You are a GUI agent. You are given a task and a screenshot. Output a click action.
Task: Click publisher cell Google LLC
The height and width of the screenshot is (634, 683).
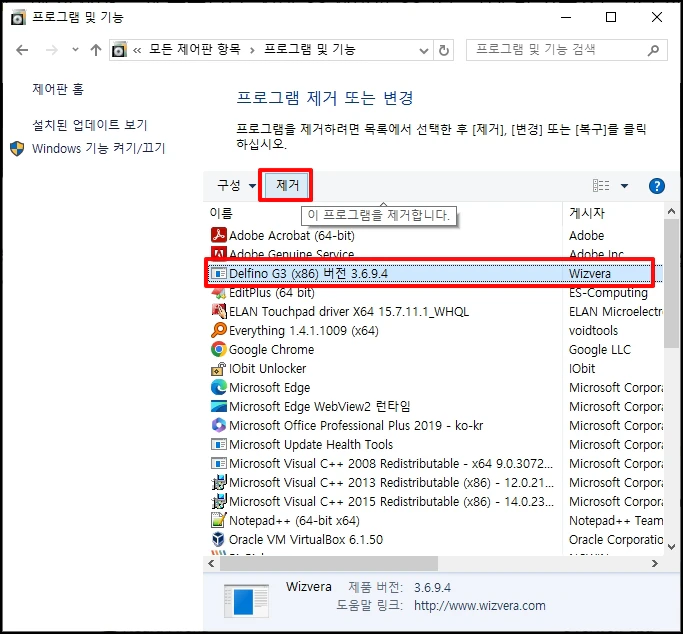click(x=600, y=349)
